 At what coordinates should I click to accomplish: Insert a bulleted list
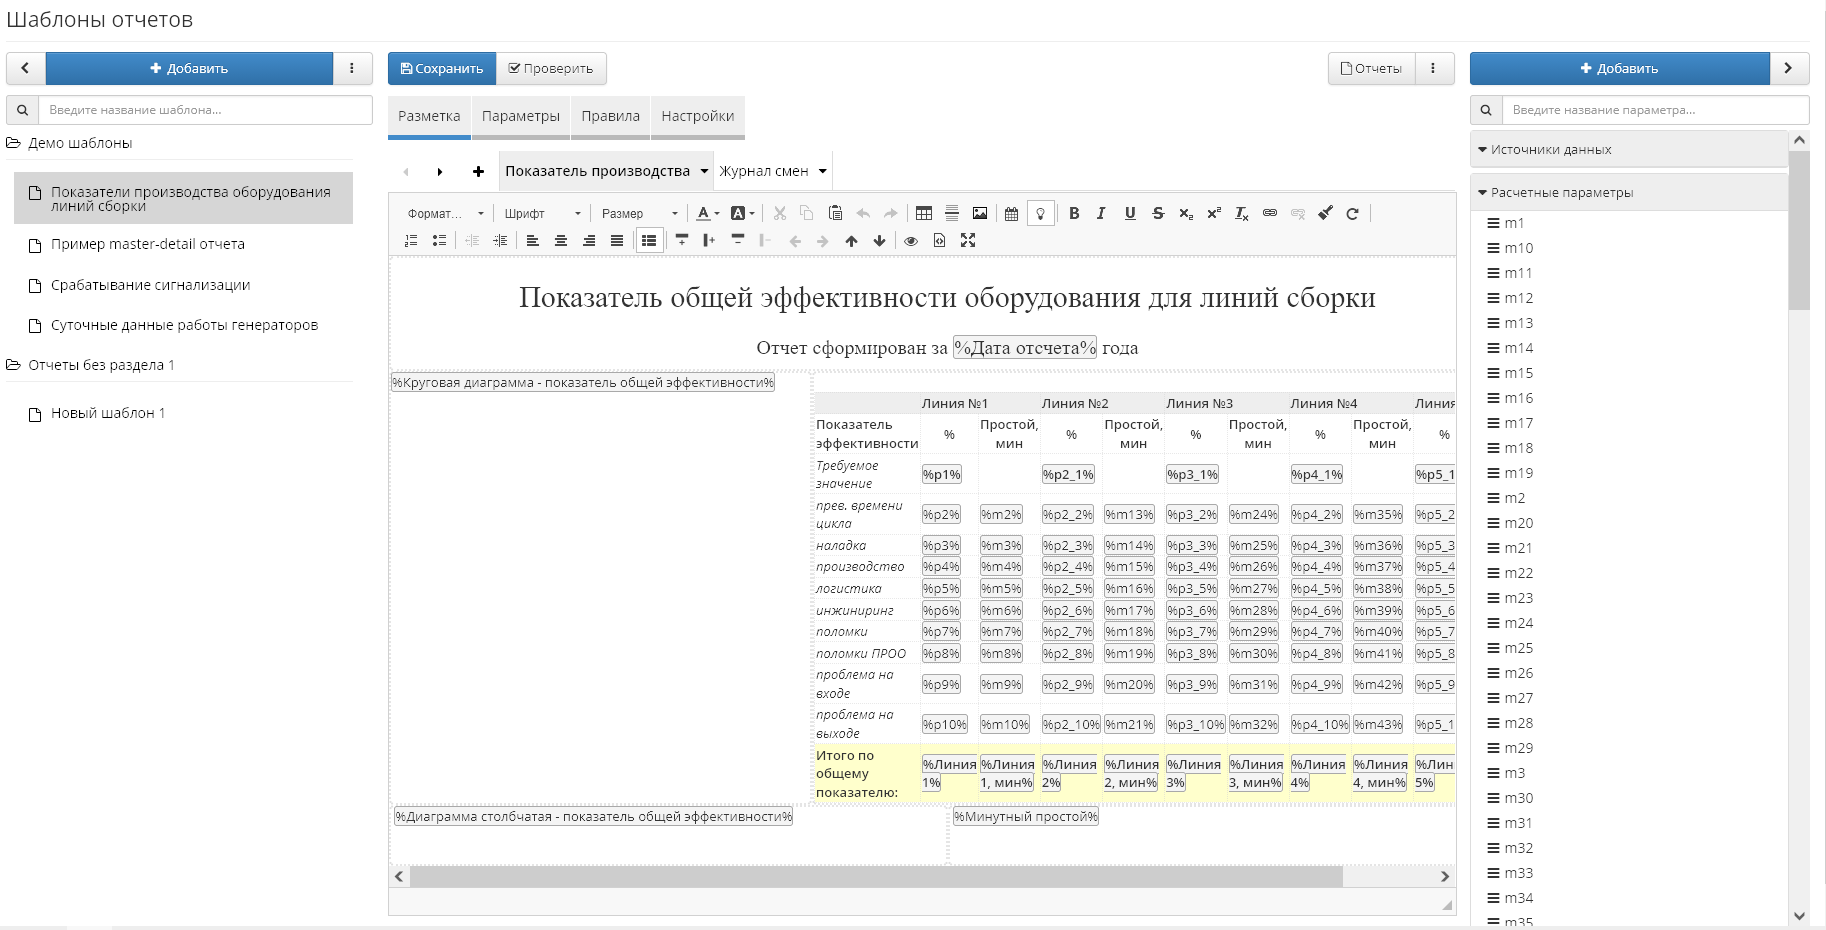tap(439, 240)
